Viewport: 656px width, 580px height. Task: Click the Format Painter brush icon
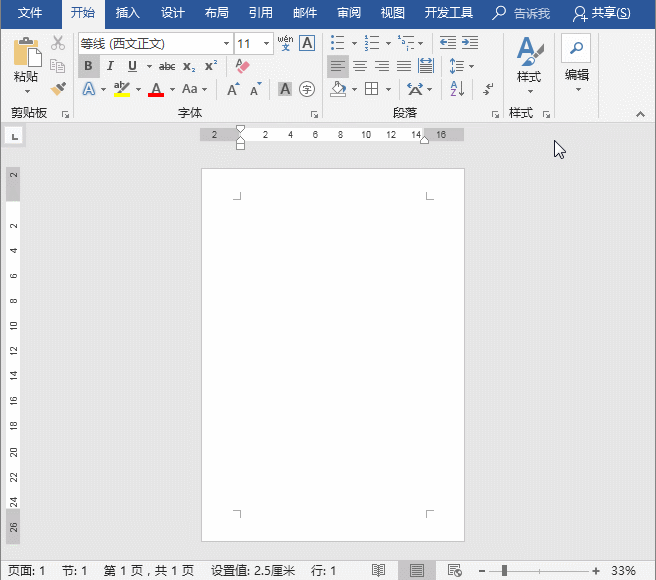coord(58,89)
